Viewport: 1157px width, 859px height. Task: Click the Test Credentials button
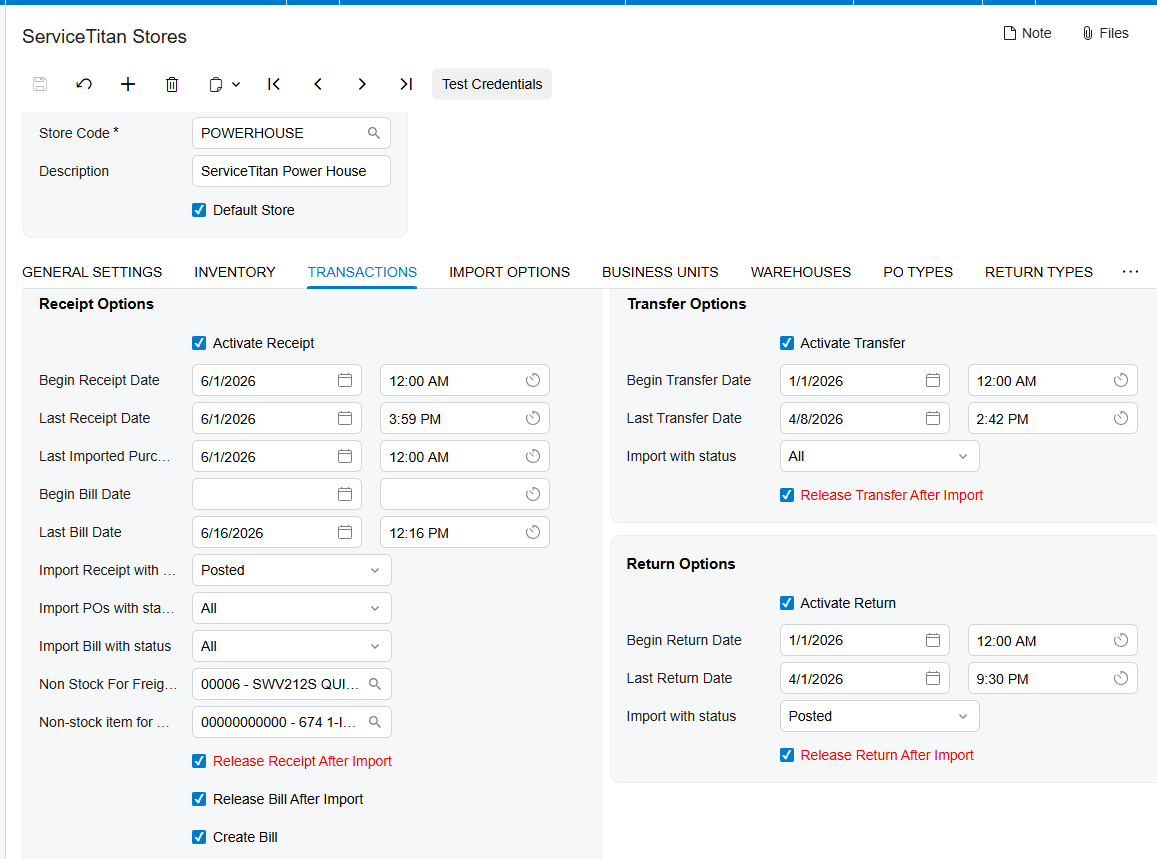[492, 84]
